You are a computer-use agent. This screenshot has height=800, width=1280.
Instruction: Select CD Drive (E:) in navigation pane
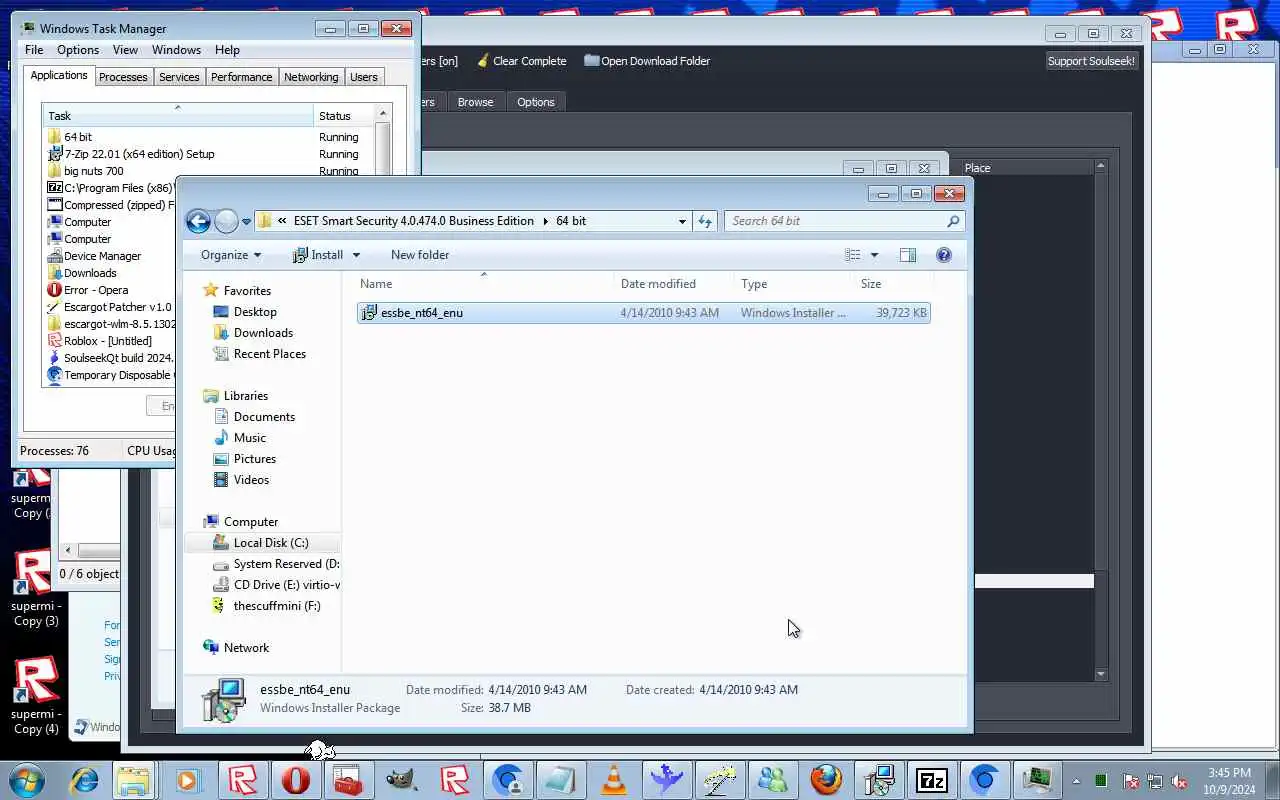tap(277, 585)
